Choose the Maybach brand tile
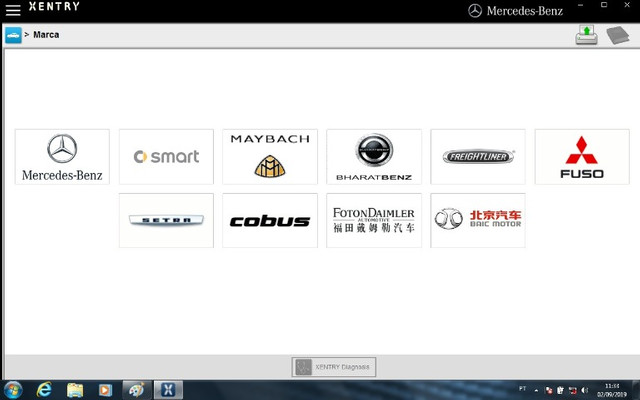The image size is (640, 400). (x=270, y=157)
